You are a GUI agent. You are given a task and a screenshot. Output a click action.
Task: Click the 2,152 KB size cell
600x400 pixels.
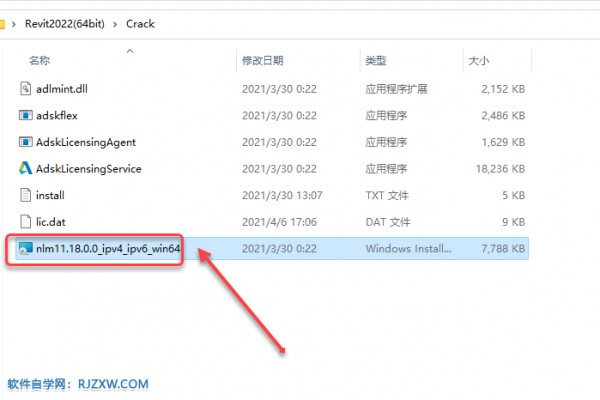coord(503,89)
